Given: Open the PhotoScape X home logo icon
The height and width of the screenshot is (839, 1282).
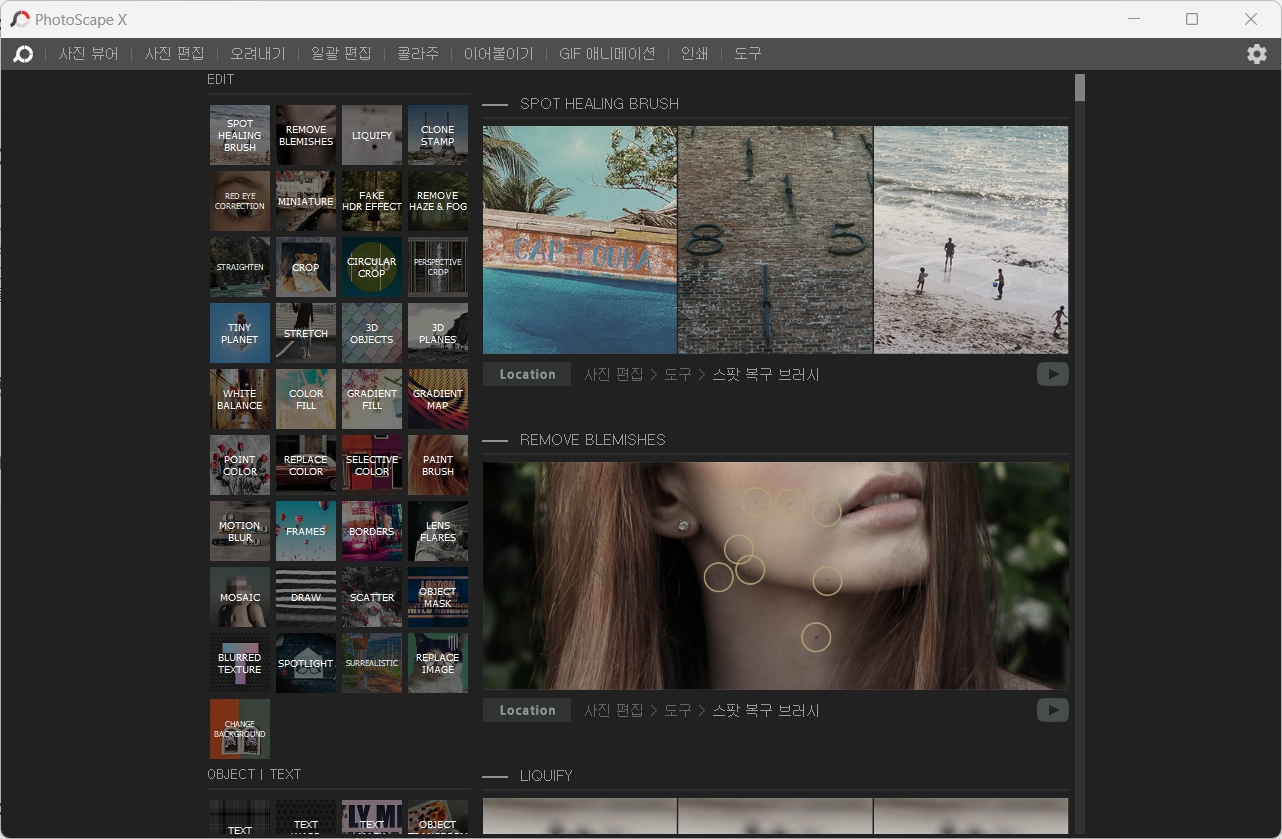Looking at the screenshot, I should click(x=23, y=54).
